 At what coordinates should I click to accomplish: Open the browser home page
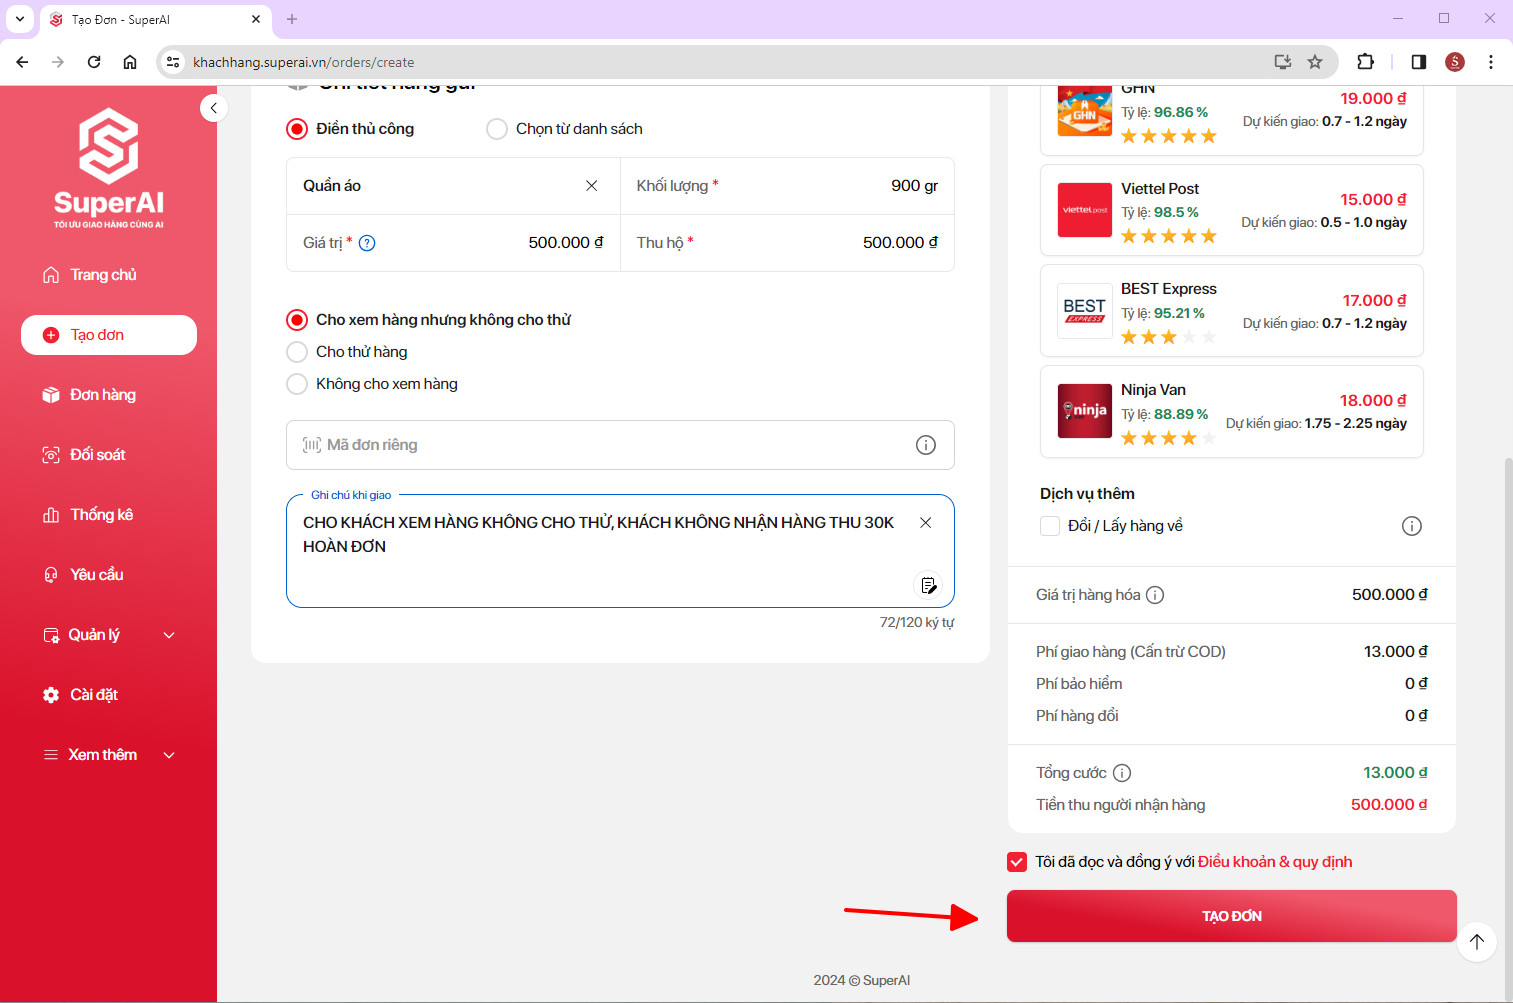tap(130, 62)
